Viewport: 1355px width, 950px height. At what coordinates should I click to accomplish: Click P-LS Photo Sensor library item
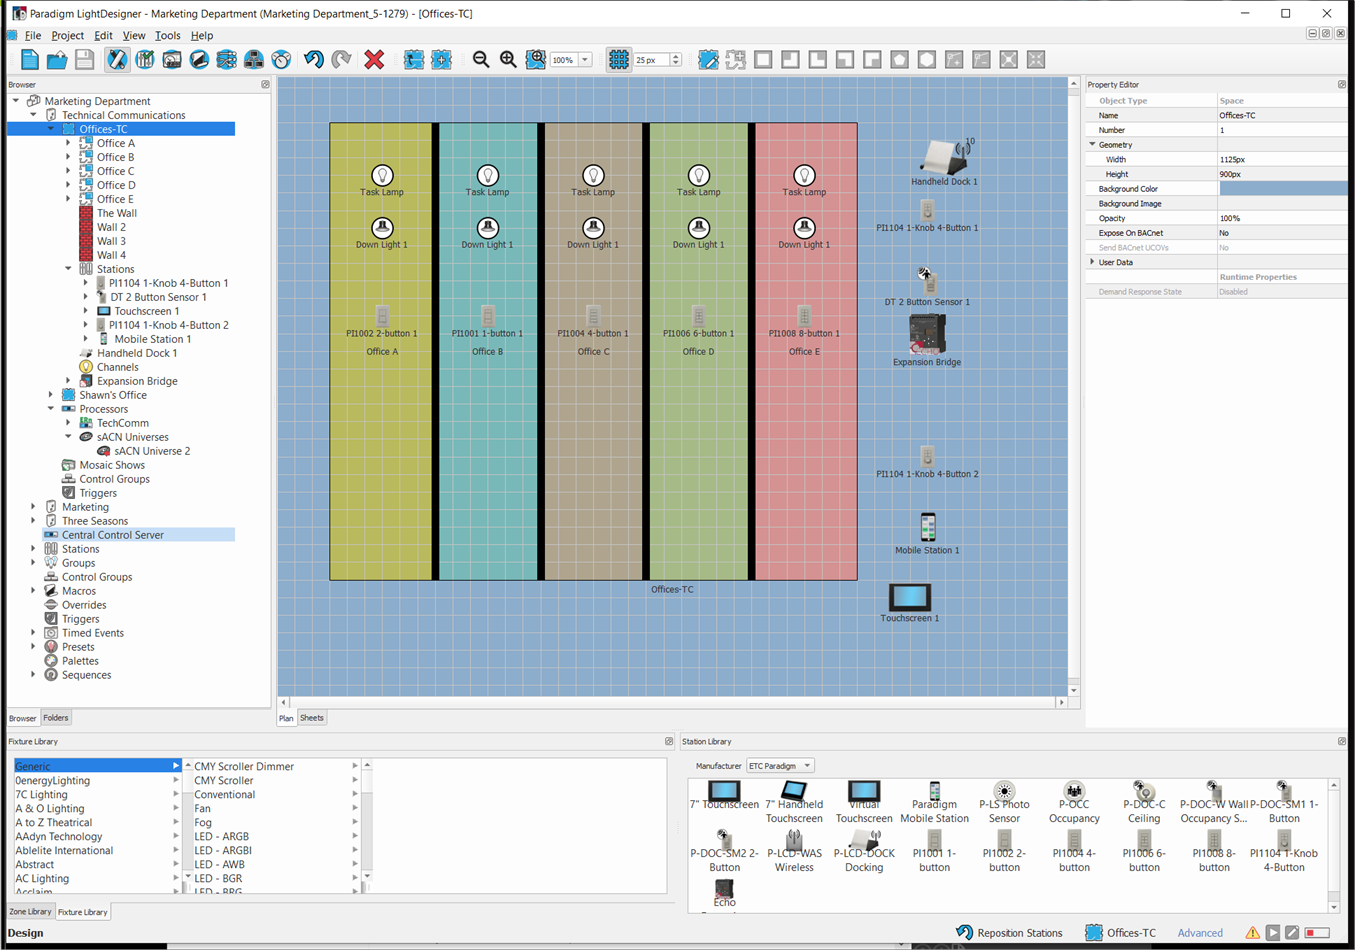1004,804
